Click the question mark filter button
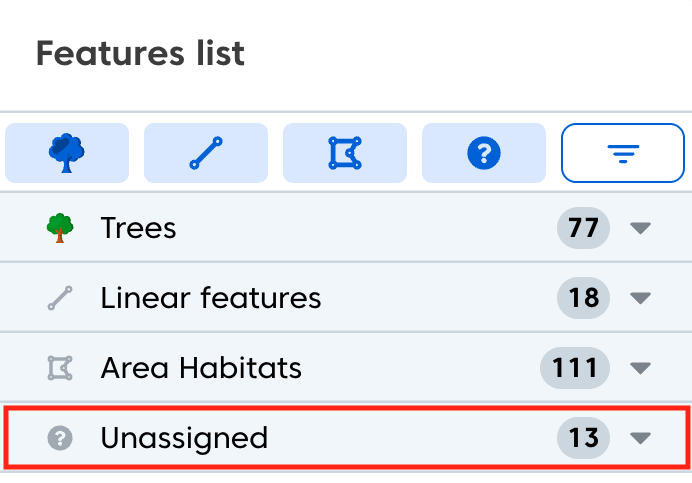 484,153
